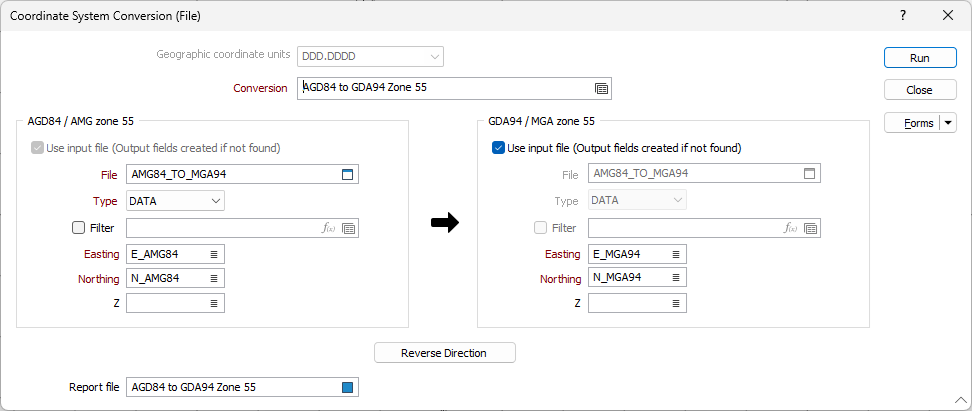Click the Report file blue icon

[x=347, y=387]
